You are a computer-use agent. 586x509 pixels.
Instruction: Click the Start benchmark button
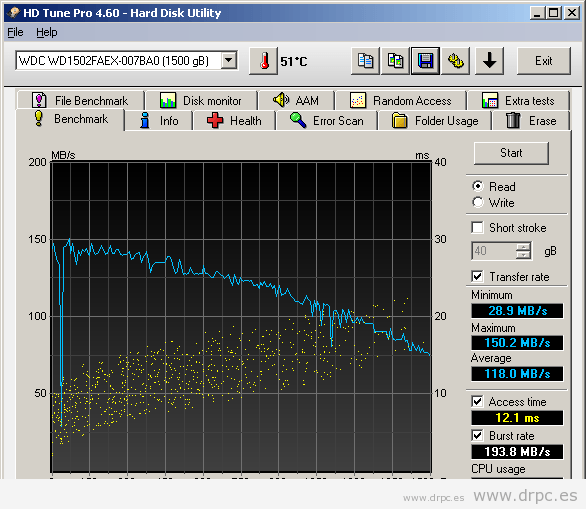[511, 153]
